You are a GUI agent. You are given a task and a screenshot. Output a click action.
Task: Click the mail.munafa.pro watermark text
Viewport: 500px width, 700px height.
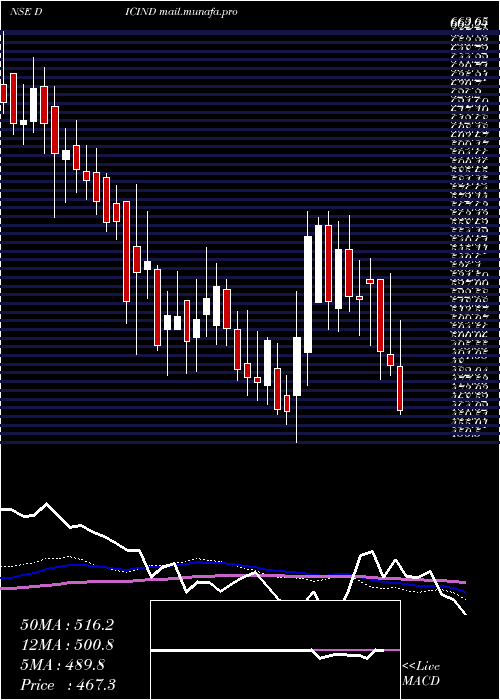tap(198, 12)
